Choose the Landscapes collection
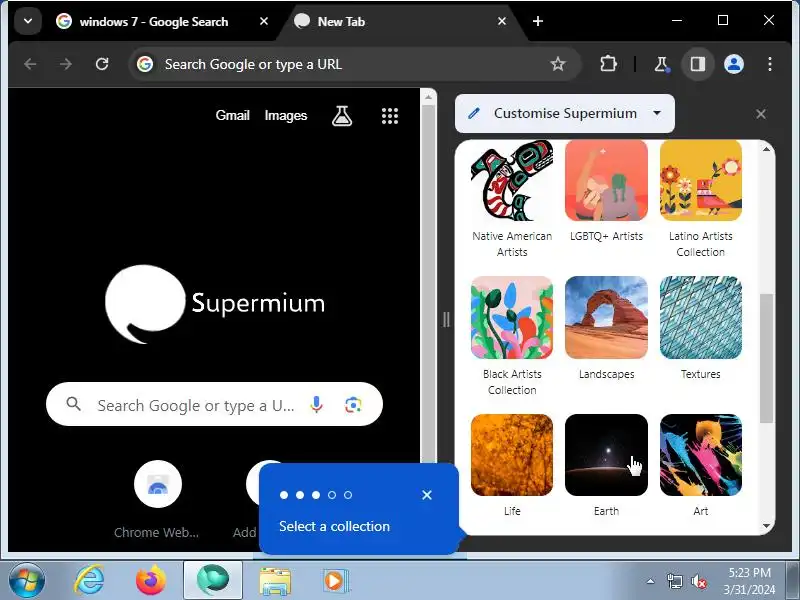Screen dimensions: 800x600 click(606, 328)
